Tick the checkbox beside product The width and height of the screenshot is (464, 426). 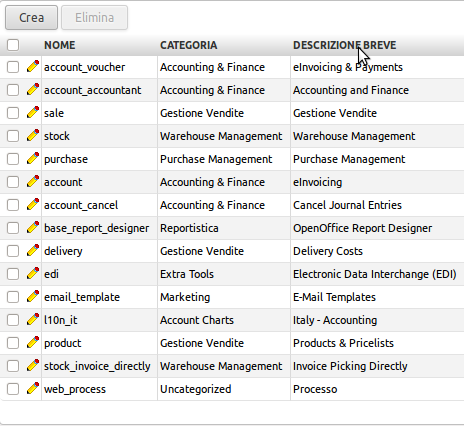tap(13, 343)
